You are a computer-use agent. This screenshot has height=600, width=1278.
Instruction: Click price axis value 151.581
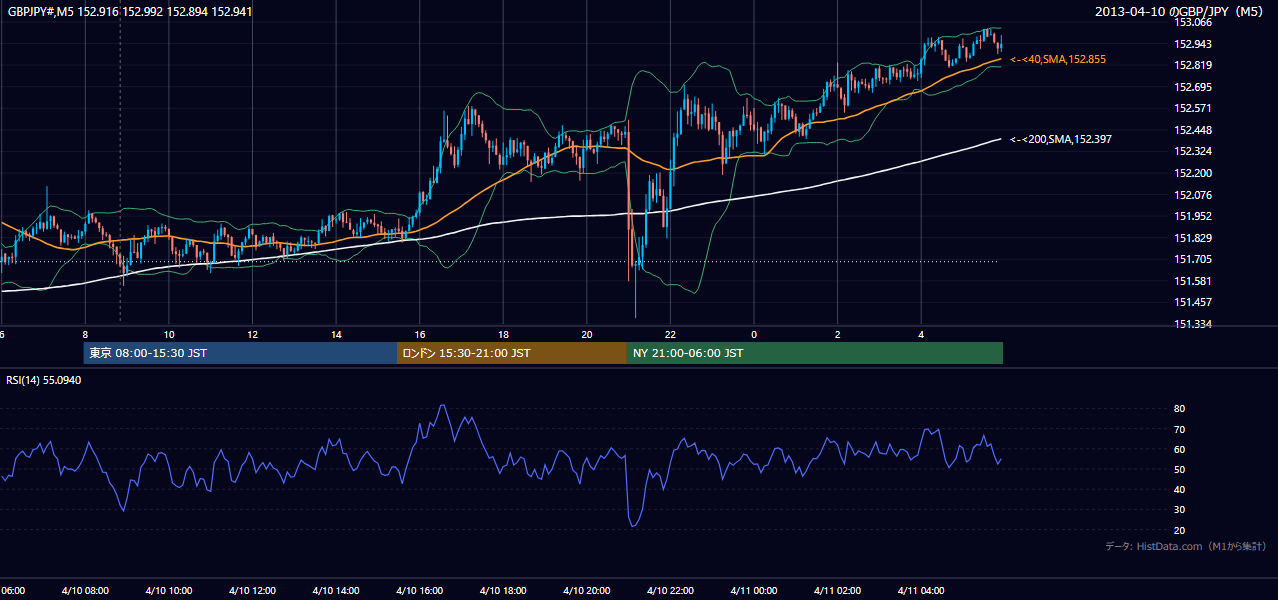pos(1193,281)
